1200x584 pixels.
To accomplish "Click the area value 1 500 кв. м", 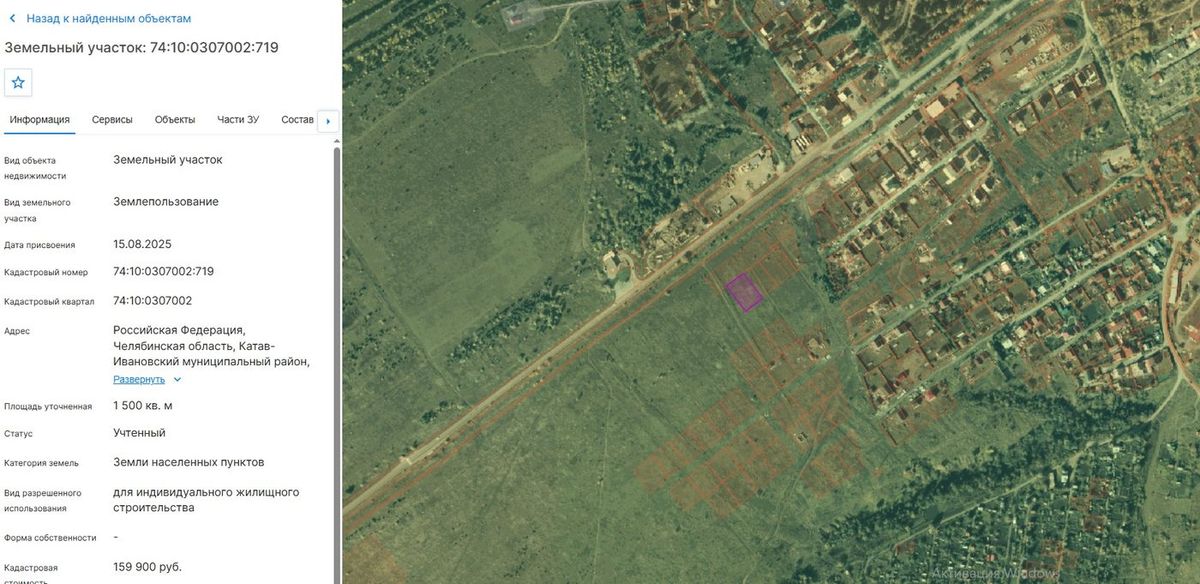I will tap(143, 405).
